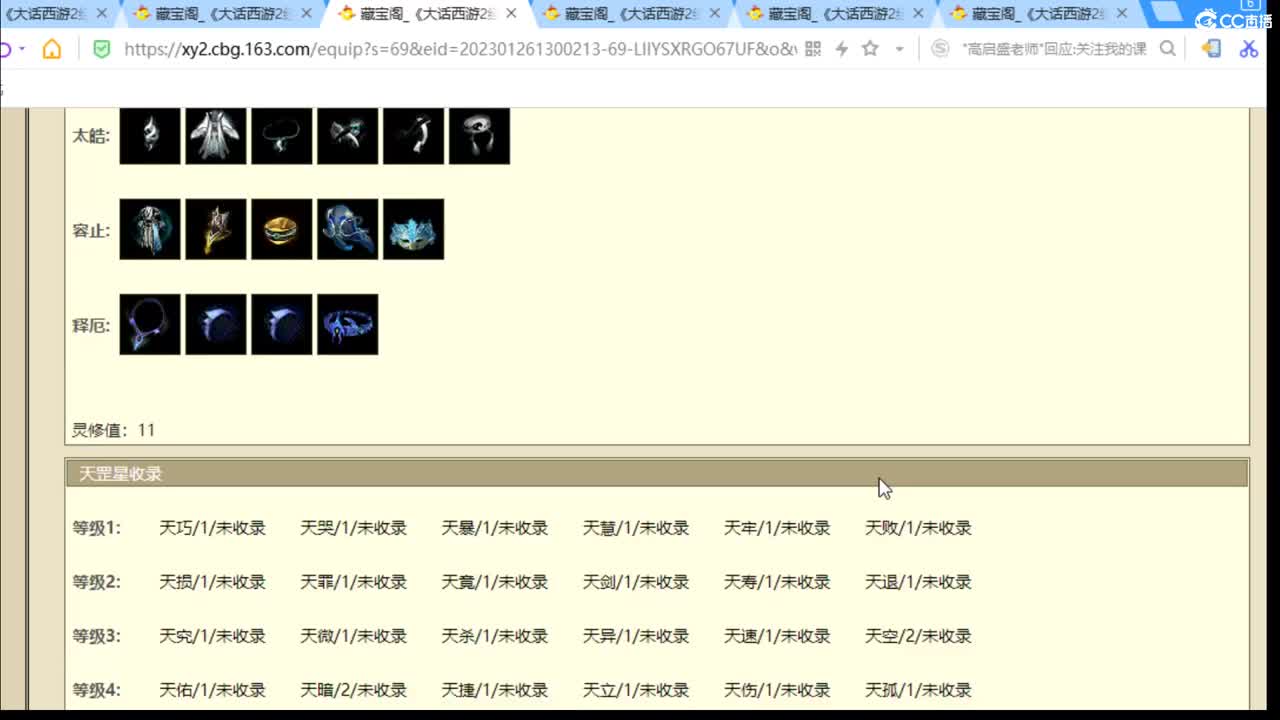Click the 容止: row label

click(91, 231)
